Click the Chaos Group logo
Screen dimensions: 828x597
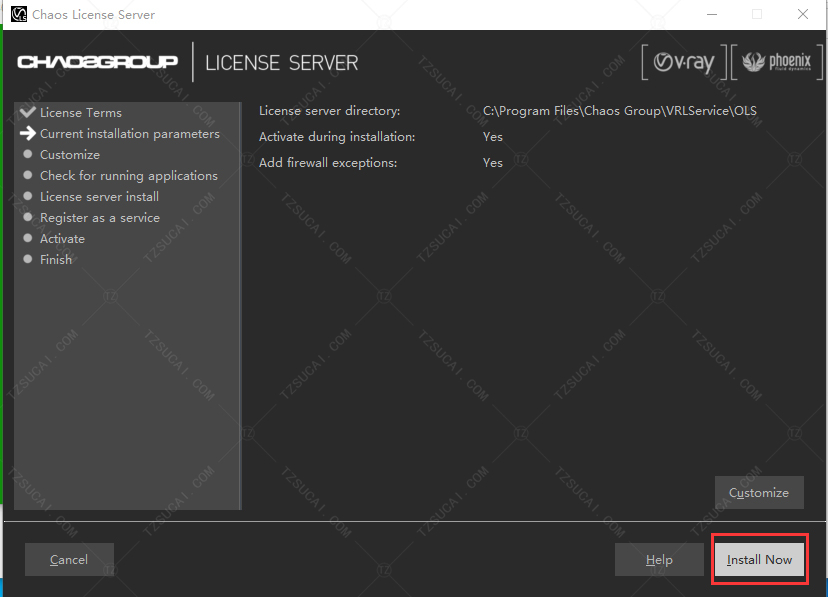[98, 62]
